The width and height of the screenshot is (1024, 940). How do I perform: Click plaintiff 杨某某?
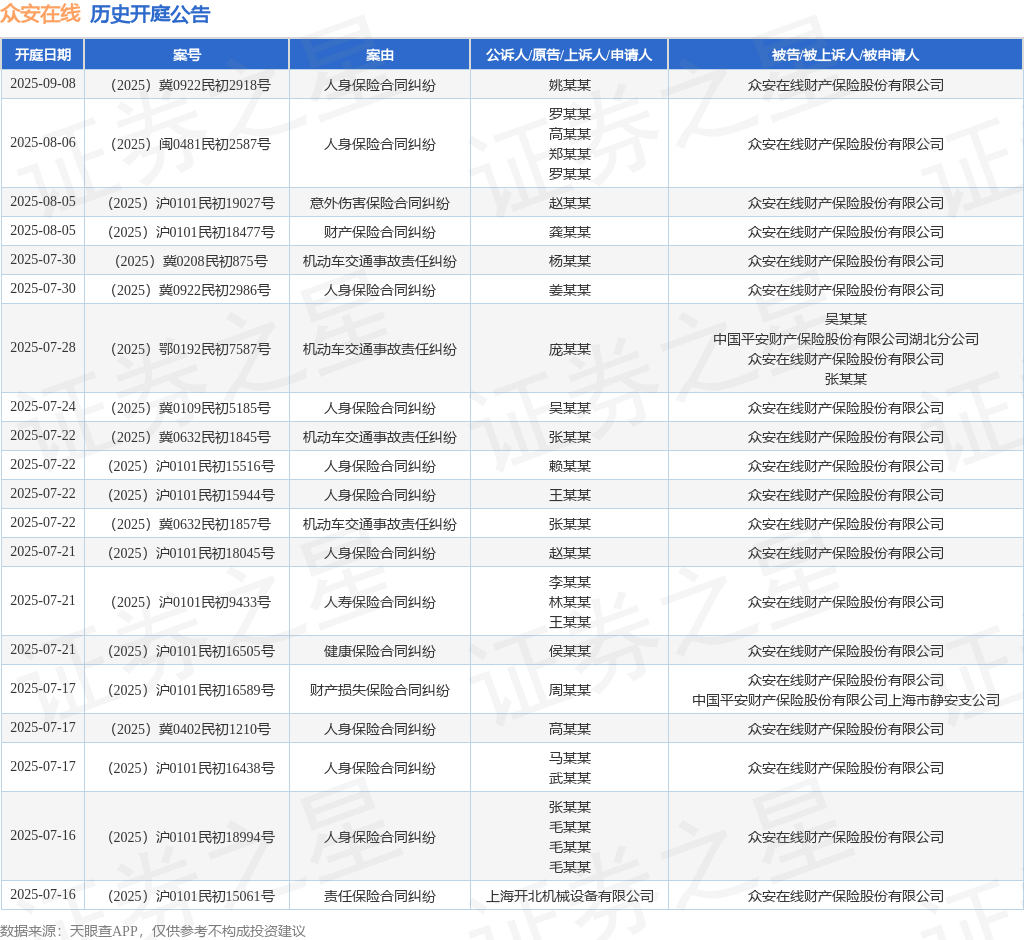click(569, 261)
